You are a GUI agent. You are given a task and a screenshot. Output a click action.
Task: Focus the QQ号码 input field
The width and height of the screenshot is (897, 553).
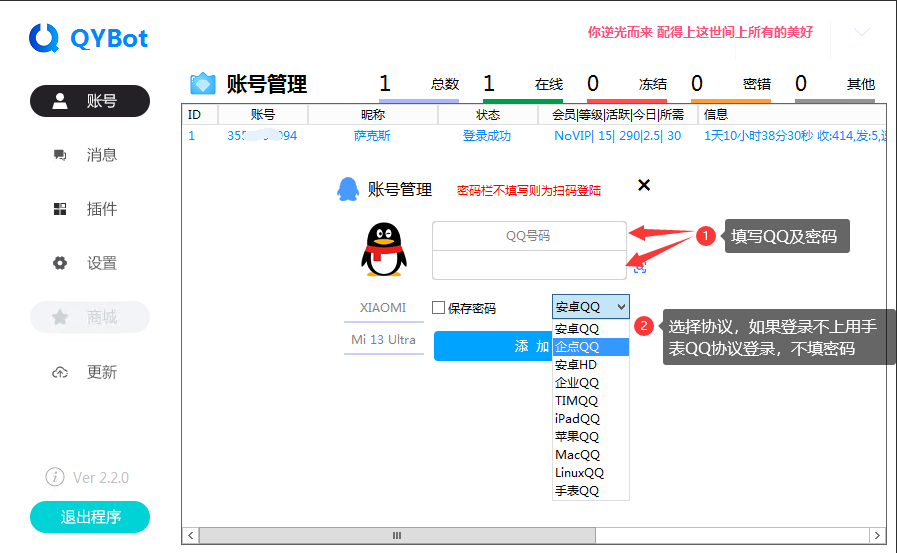tap(529, 236)
